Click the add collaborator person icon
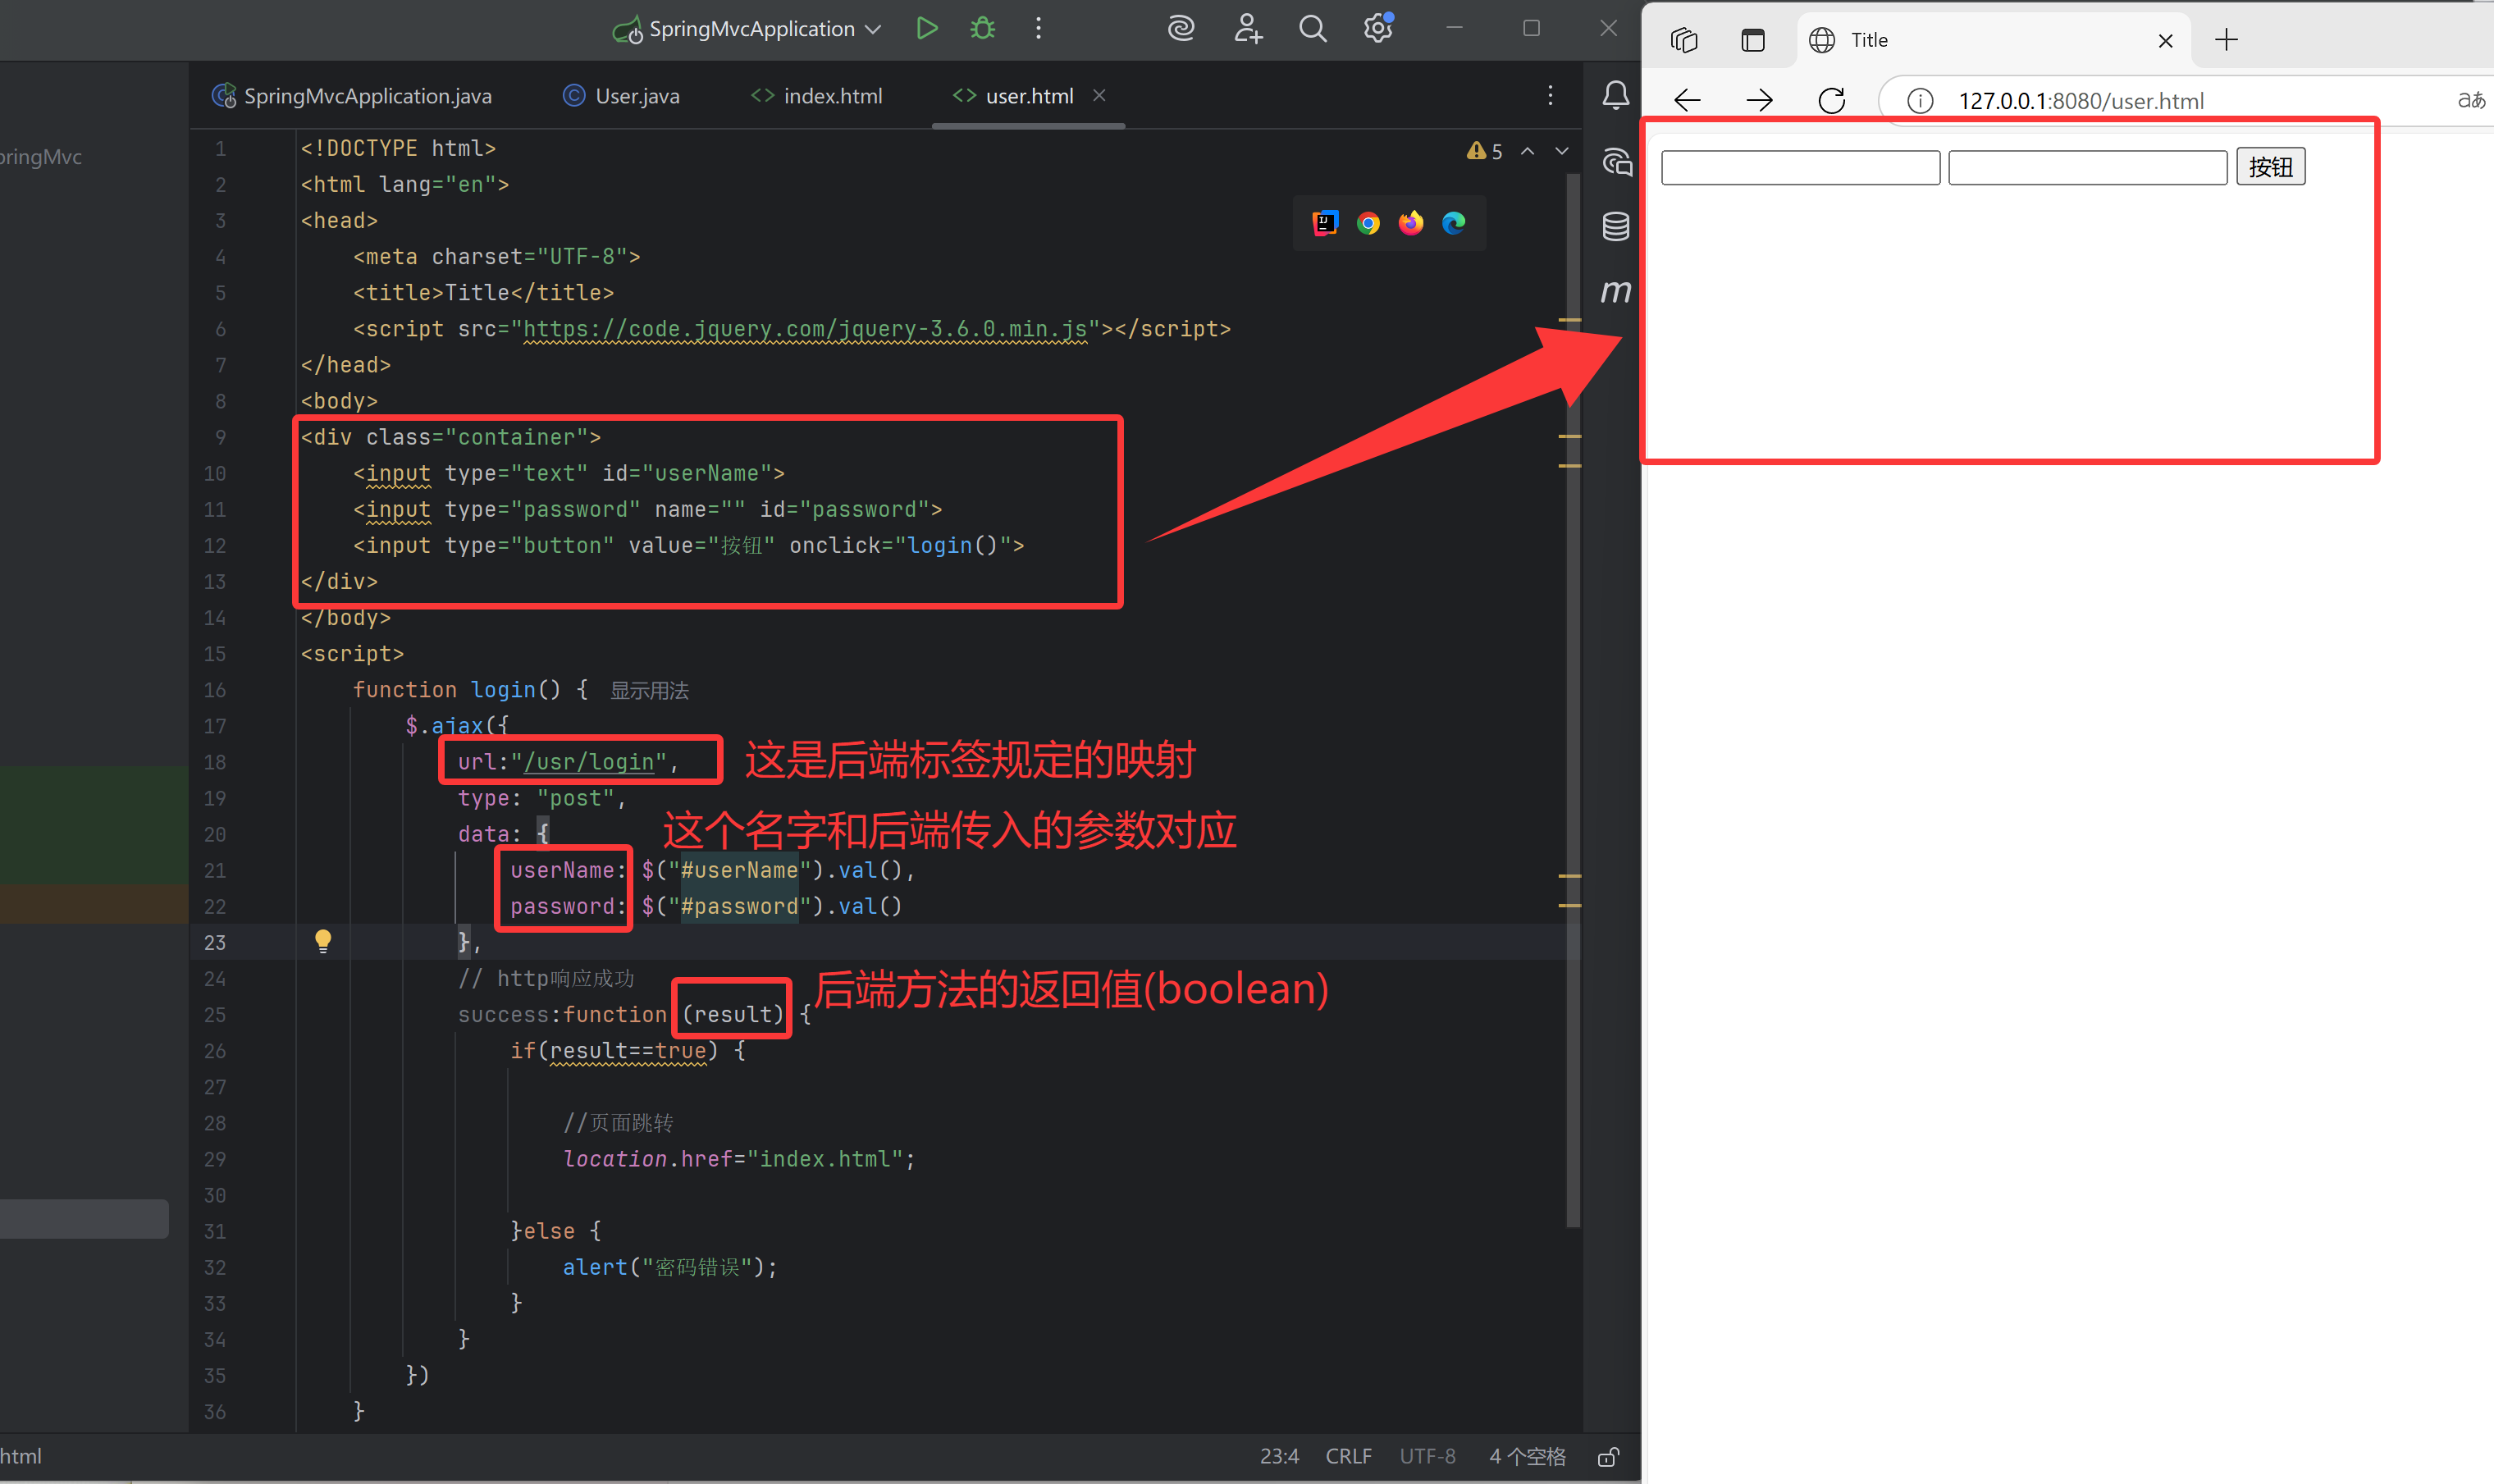This screenshot has width=2494, height=1484. click(x=1247, y=28)
